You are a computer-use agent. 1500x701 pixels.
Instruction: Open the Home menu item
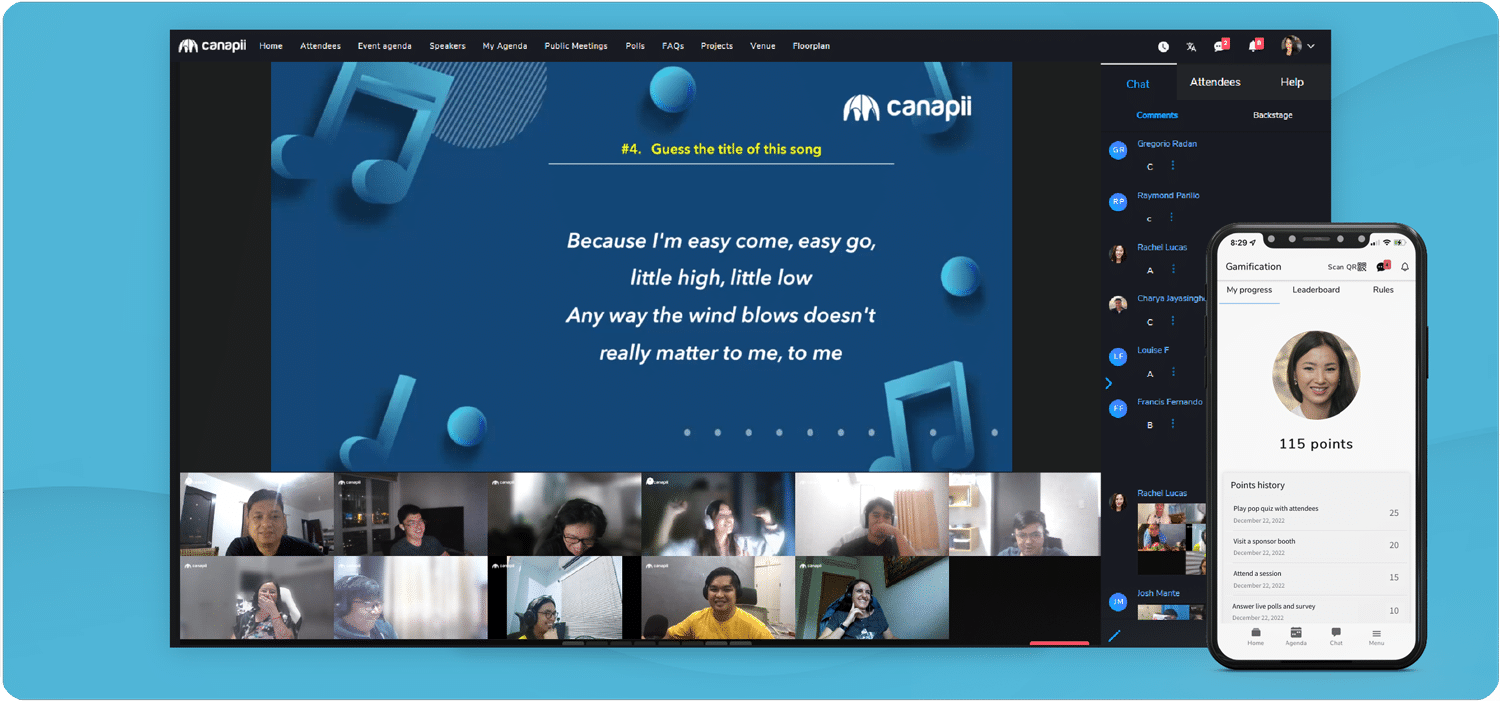tap(271, 46)
